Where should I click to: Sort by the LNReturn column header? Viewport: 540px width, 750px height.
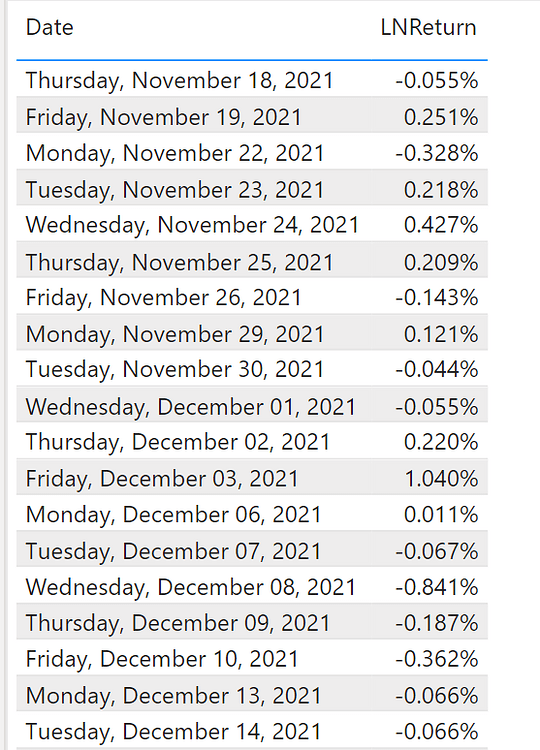coord(428,27)
